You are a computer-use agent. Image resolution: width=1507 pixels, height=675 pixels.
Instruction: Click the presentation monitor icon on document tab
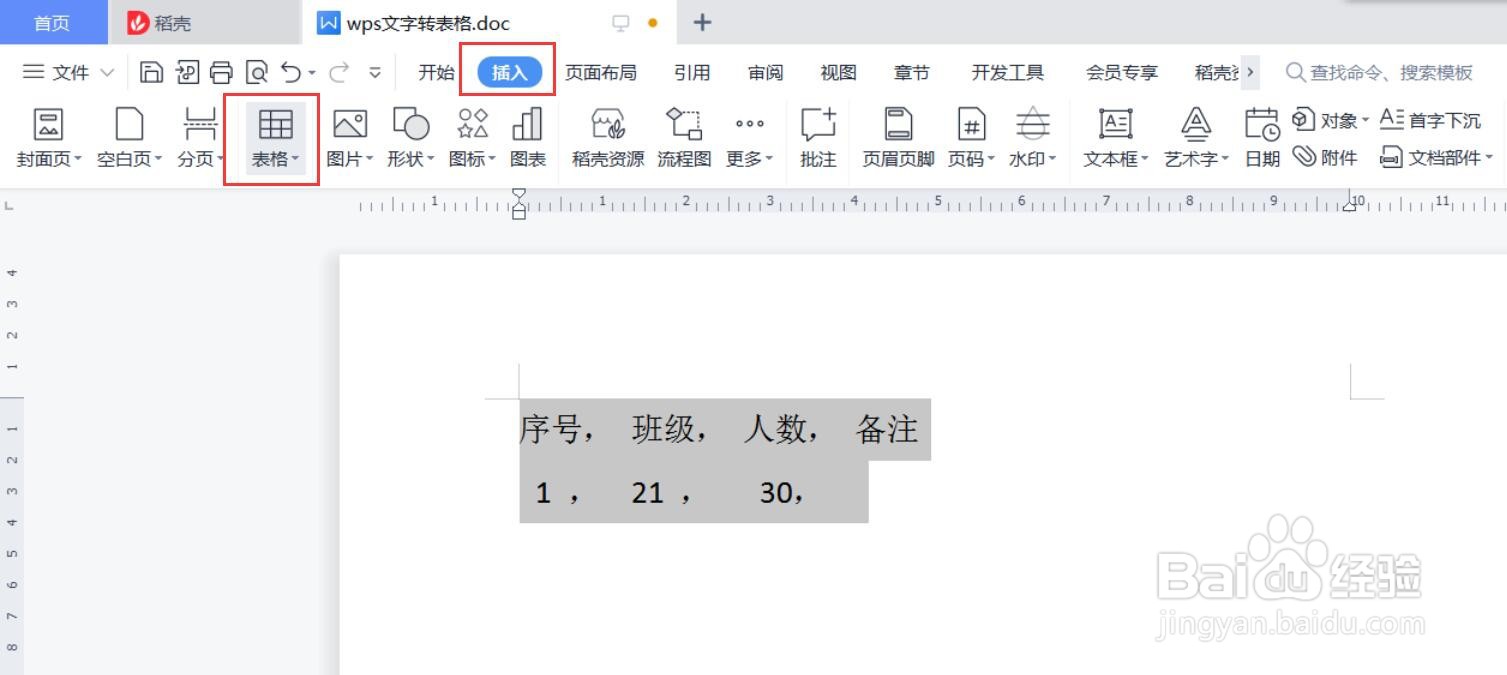621,22
